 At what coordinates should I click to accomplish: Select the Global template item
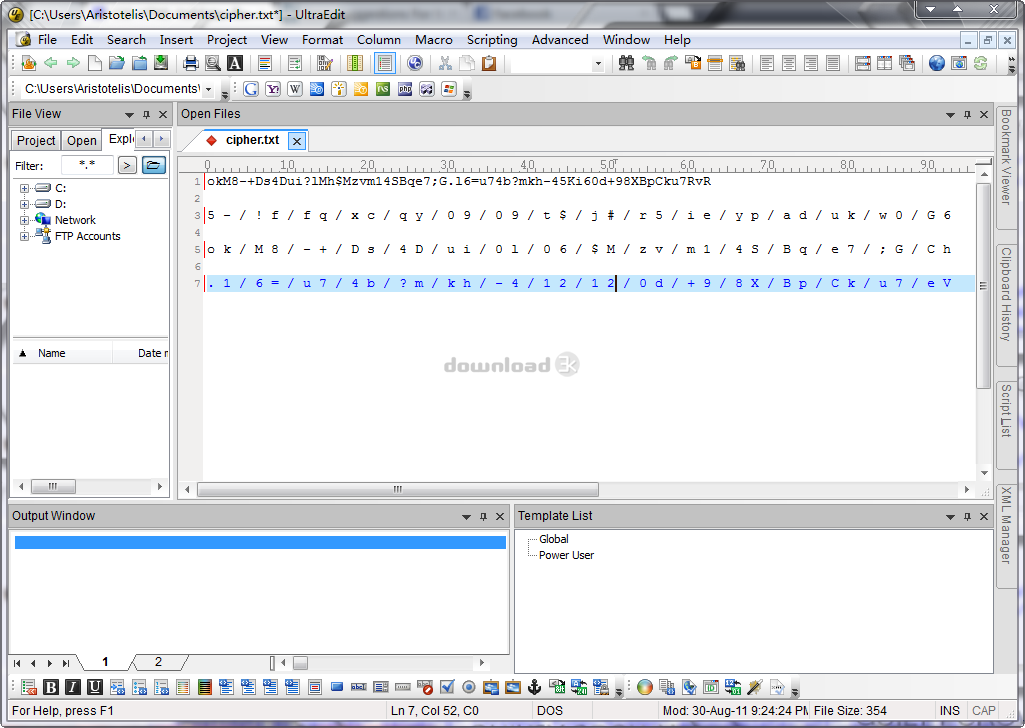point(554,539)
